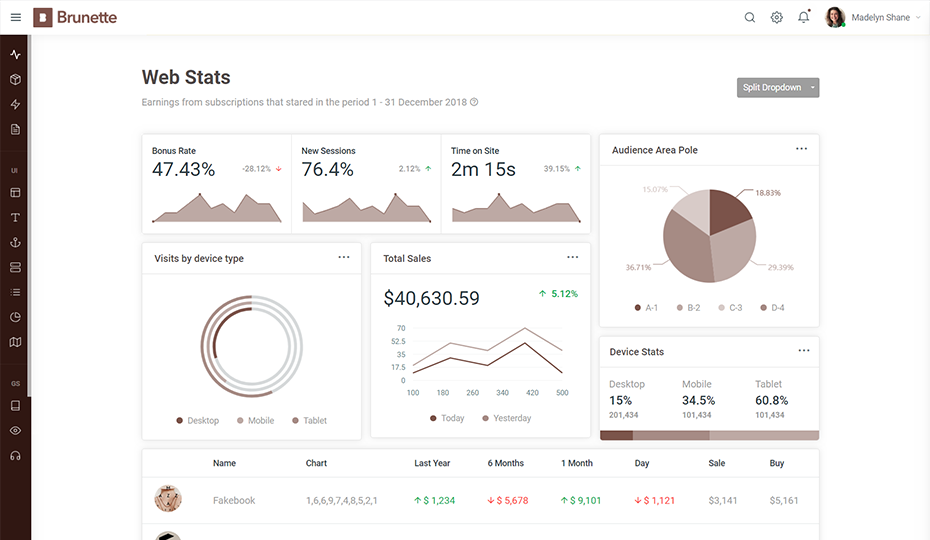The image size is (930, 540).
Task: Select the map sidebar icon
Action: click(x=15, y=342)
